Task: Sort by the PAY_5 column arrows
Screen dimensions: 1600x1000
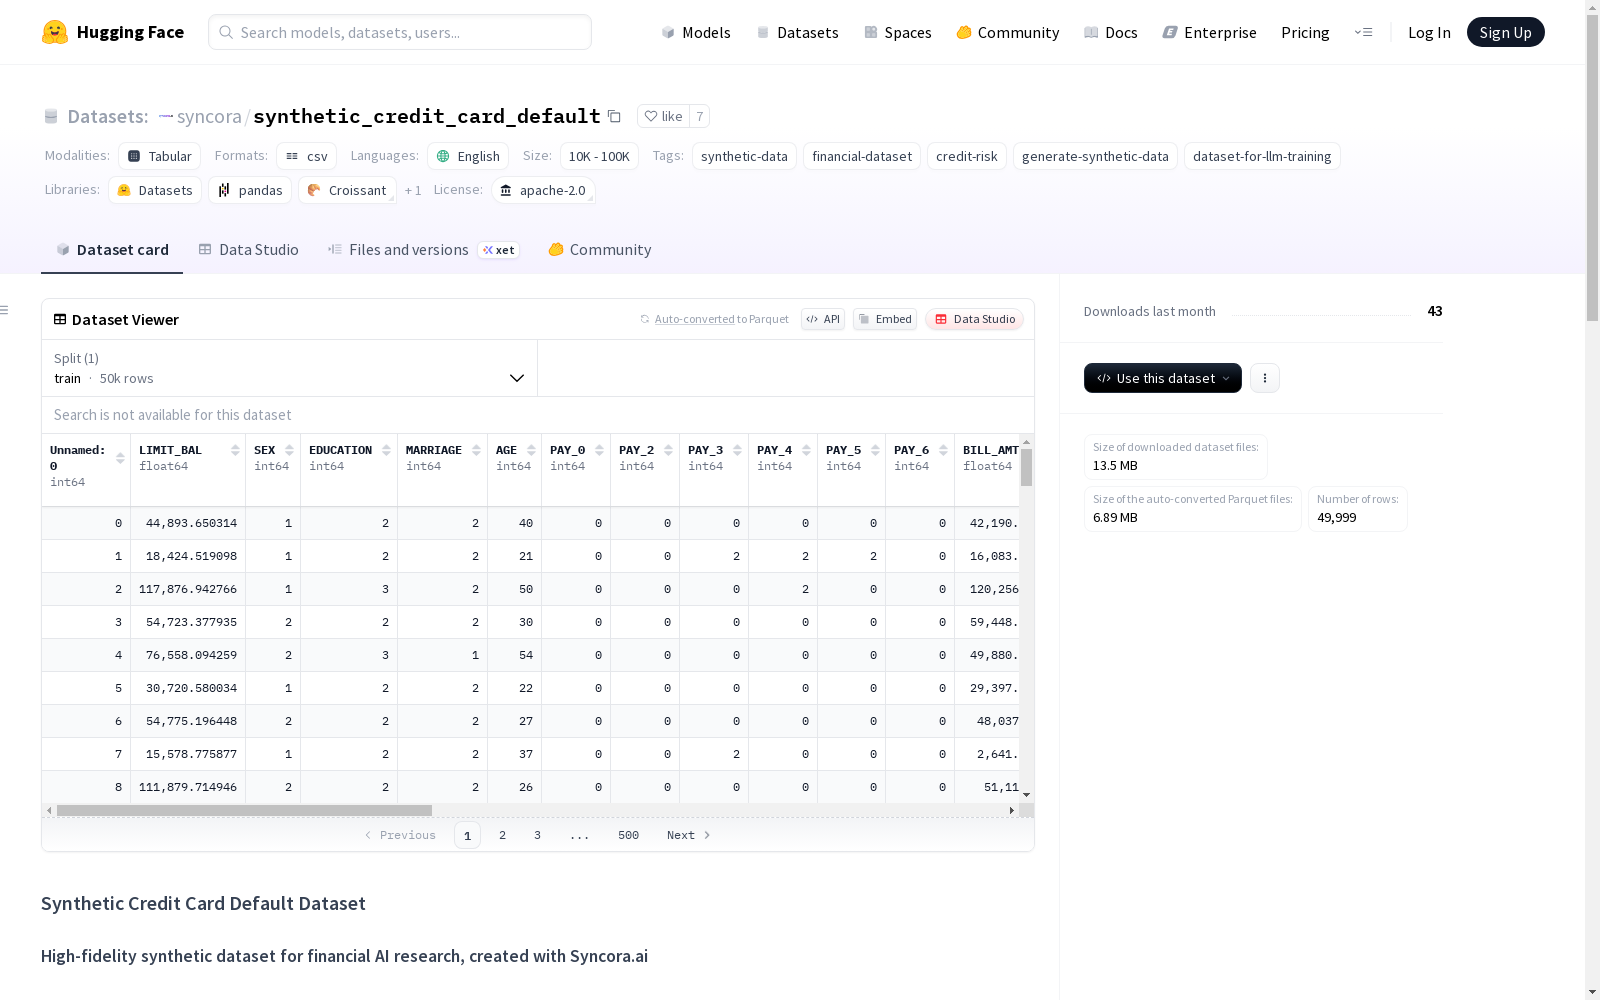Action: (x=875, y=450)
